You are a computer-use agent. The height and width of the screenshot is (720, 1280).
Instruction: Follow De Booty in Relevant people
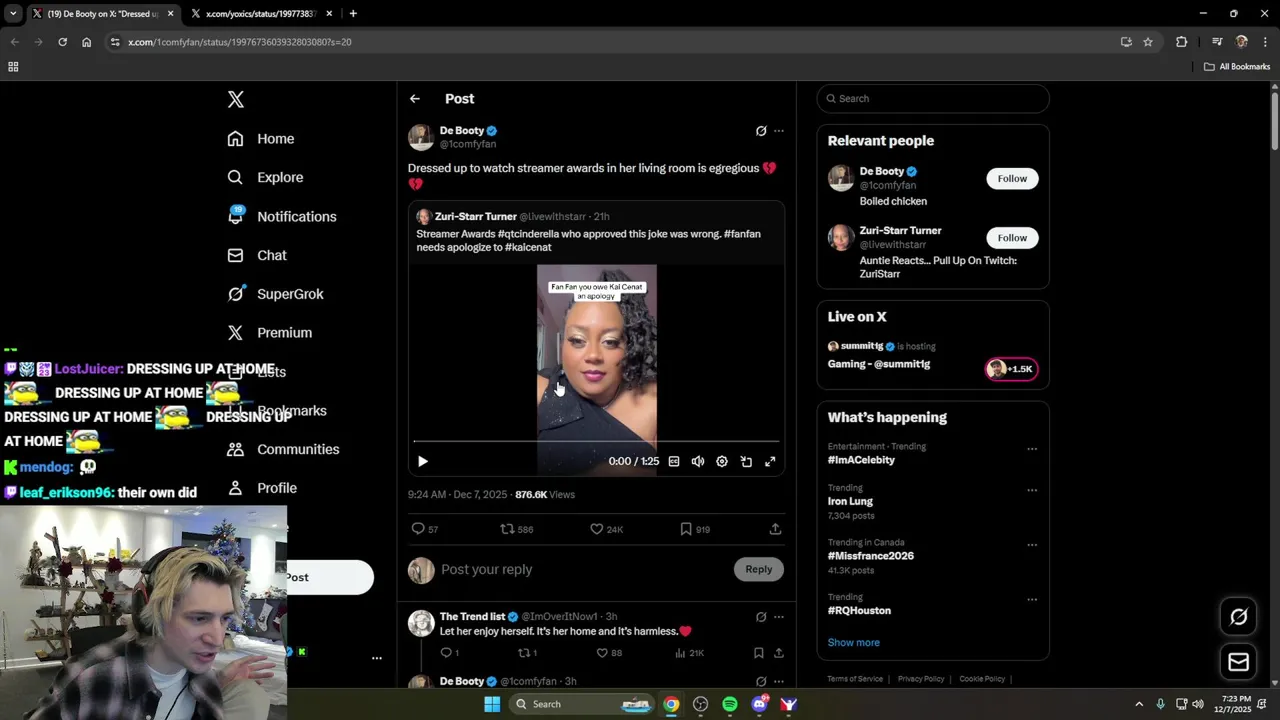click(x=1012, y=179)
